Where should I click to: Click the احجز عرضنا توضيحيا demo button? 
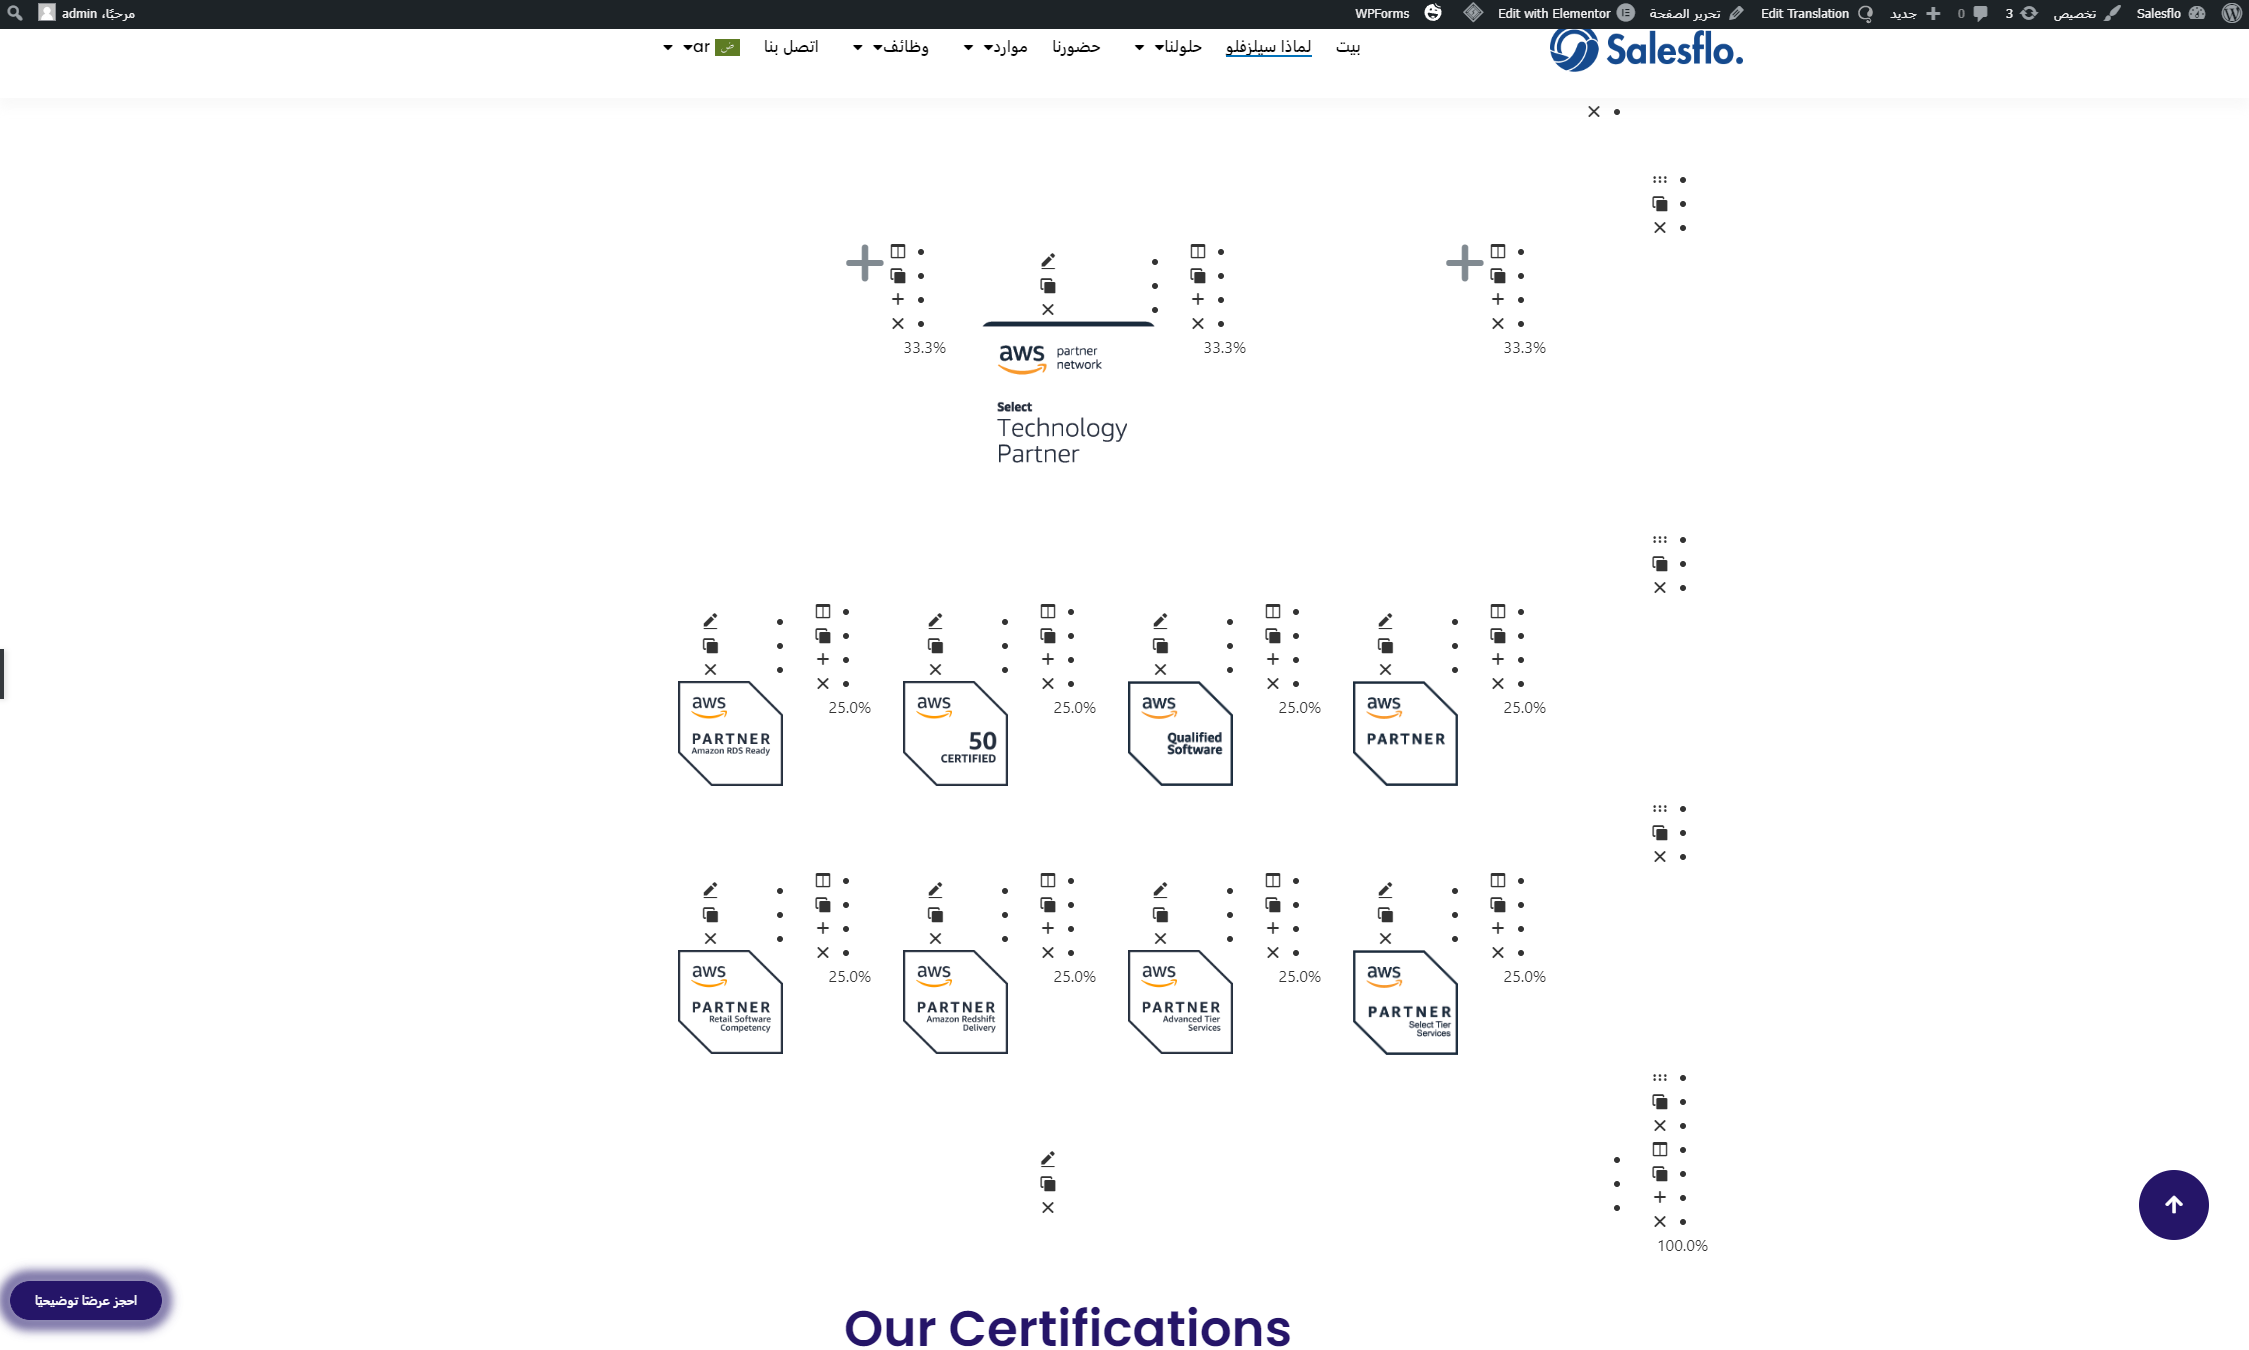[x=86, y=1300]
